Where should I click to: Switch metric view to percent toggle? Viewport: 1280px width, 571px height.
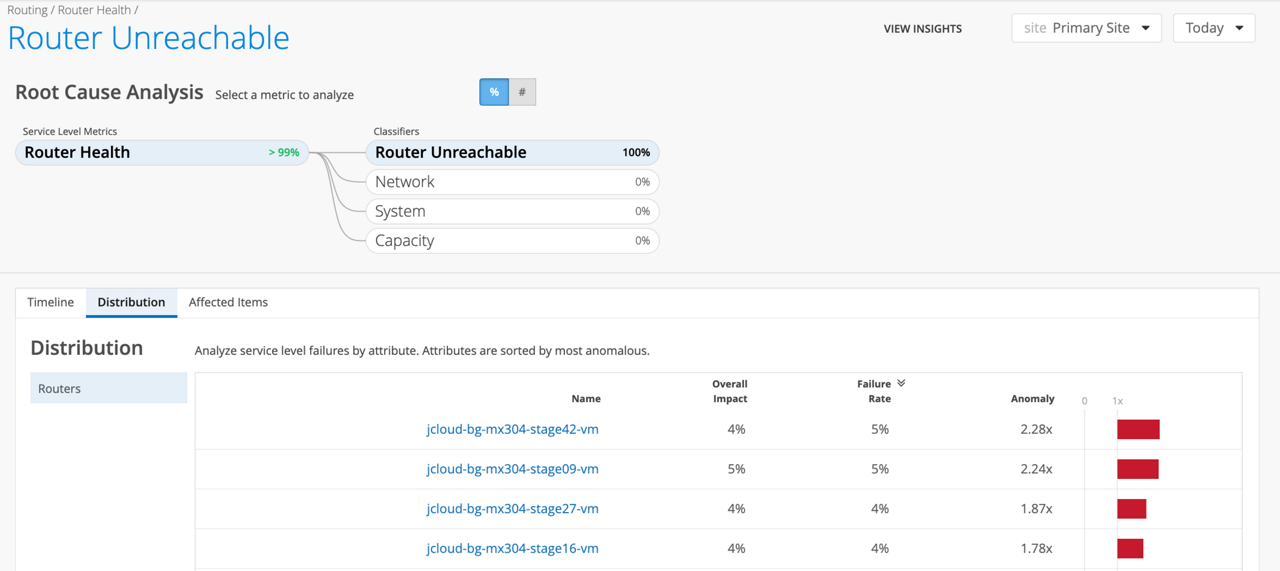coord(494,92)
